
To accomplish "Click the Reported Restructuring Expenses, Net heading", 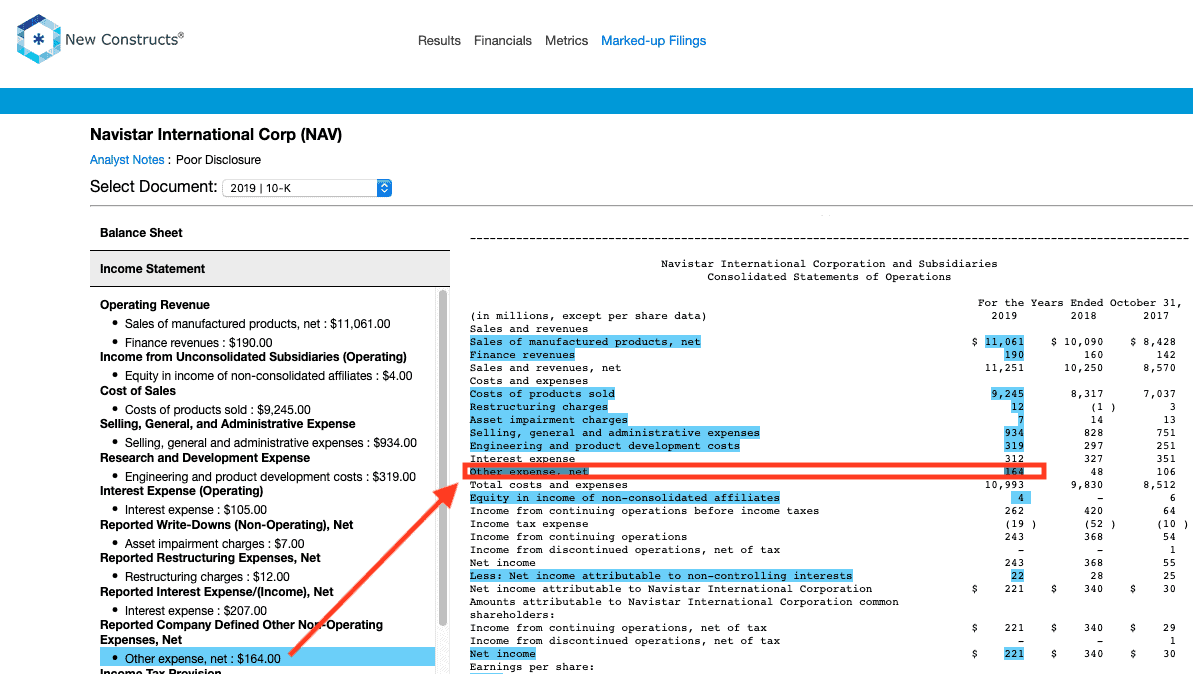I will pos(210,558).
